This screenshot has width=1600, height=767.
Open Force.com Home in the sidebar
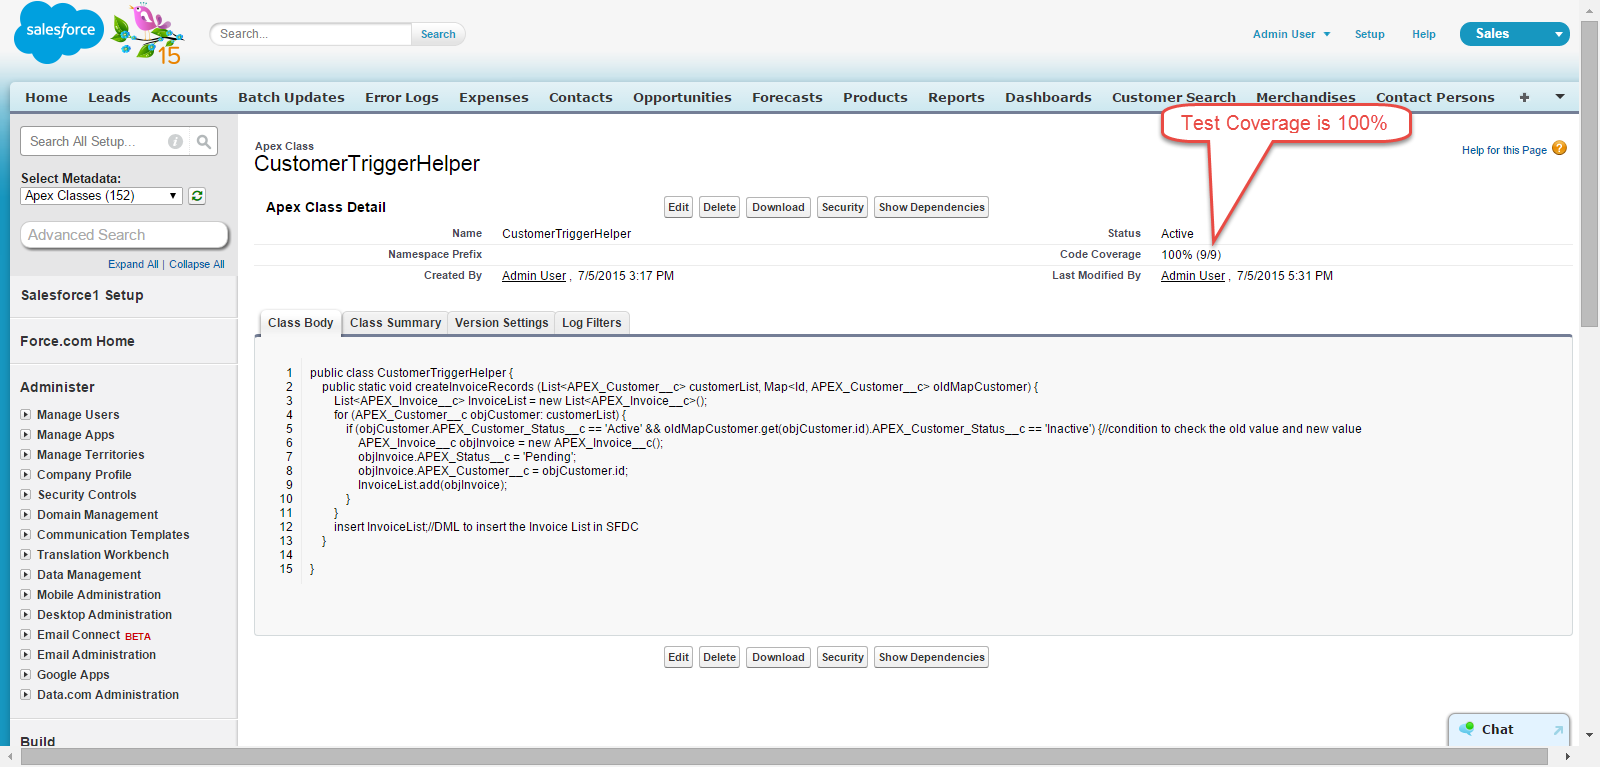pyautogui.click(x=77, y=341)
